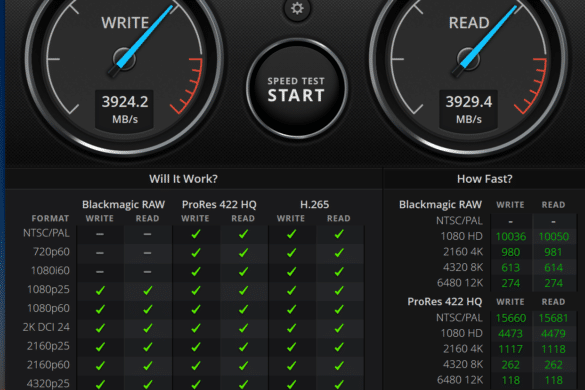Viewport: 585px width, 390px height.
Task: Click Blackmagic RAW heading in How Fast panel
Action: click(x=440, y=205)
